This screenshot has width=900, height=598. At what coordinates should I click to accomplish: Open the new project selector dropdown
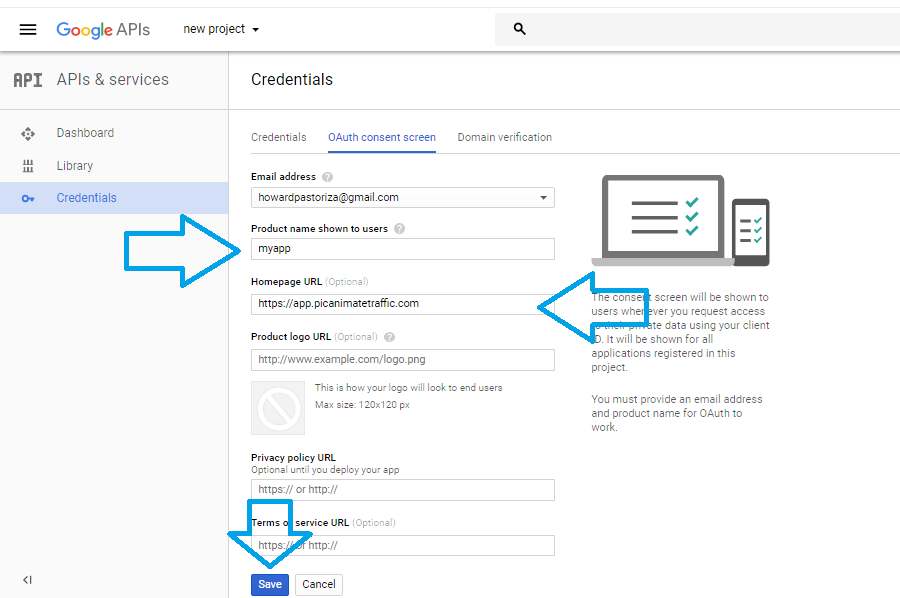[x=221, y=29]
